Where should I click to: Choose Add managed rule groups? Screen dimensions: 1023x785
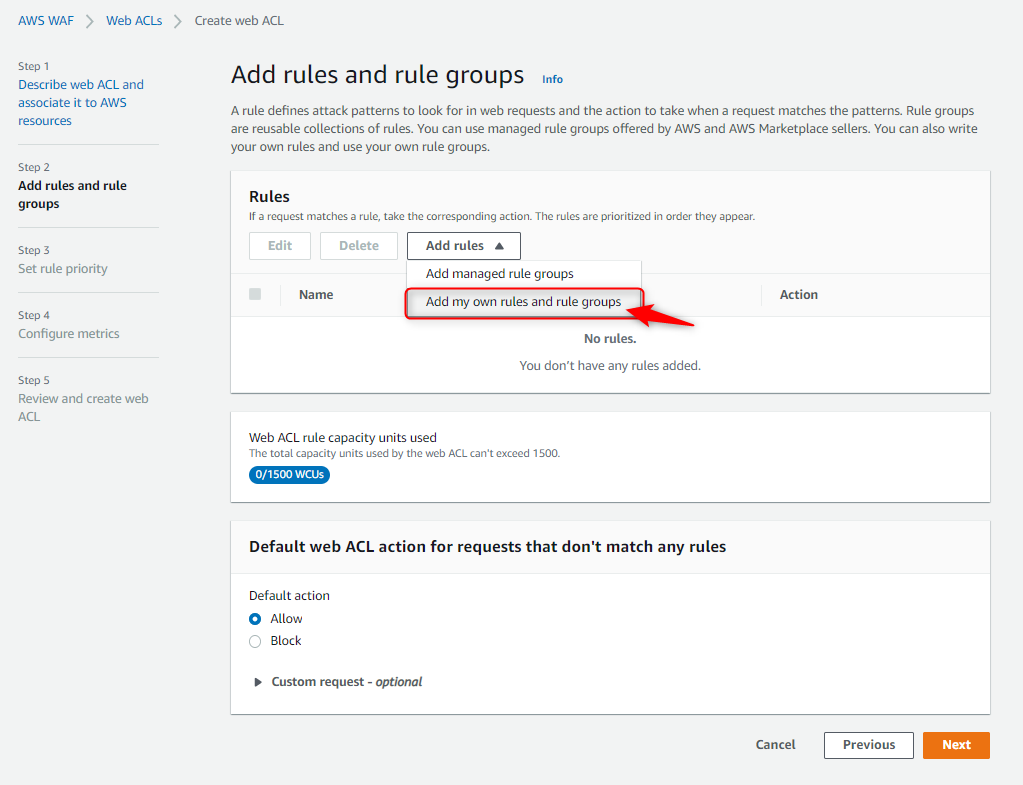(x=499, y=274)
